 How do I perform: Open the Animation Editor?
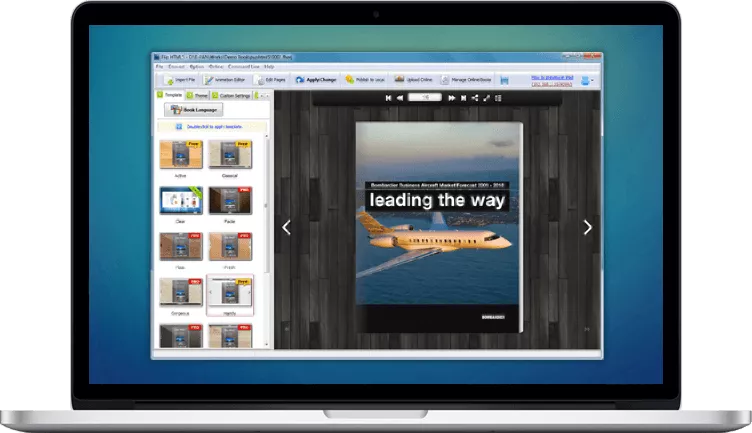pyautogui.click(x=226, y=79)
